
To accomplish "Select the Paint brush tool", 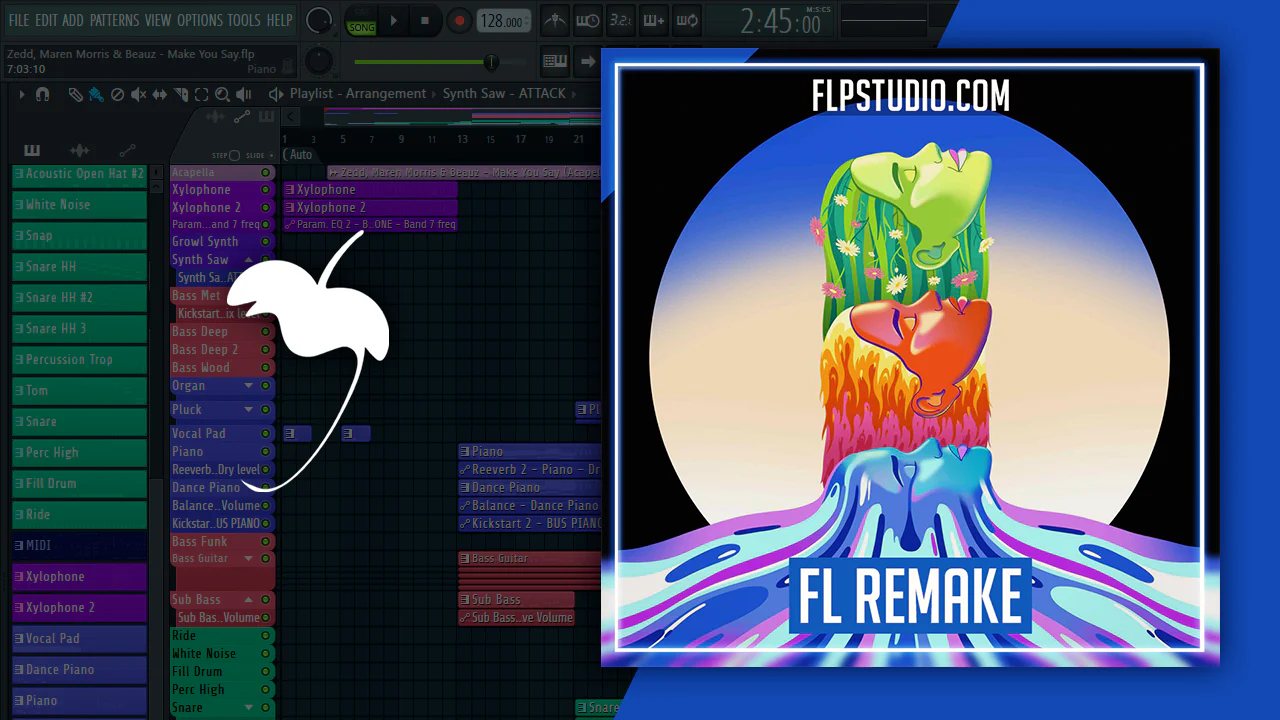I will (96, 94).
